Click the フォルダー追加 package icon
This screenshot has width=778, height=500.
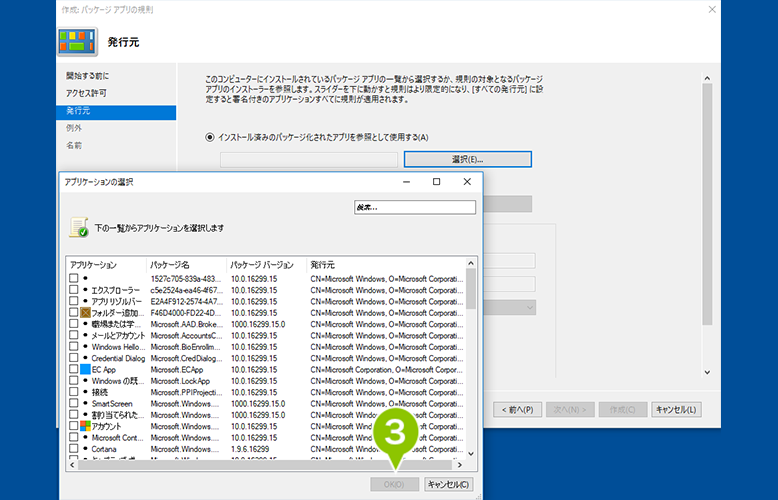coord(85,312)
